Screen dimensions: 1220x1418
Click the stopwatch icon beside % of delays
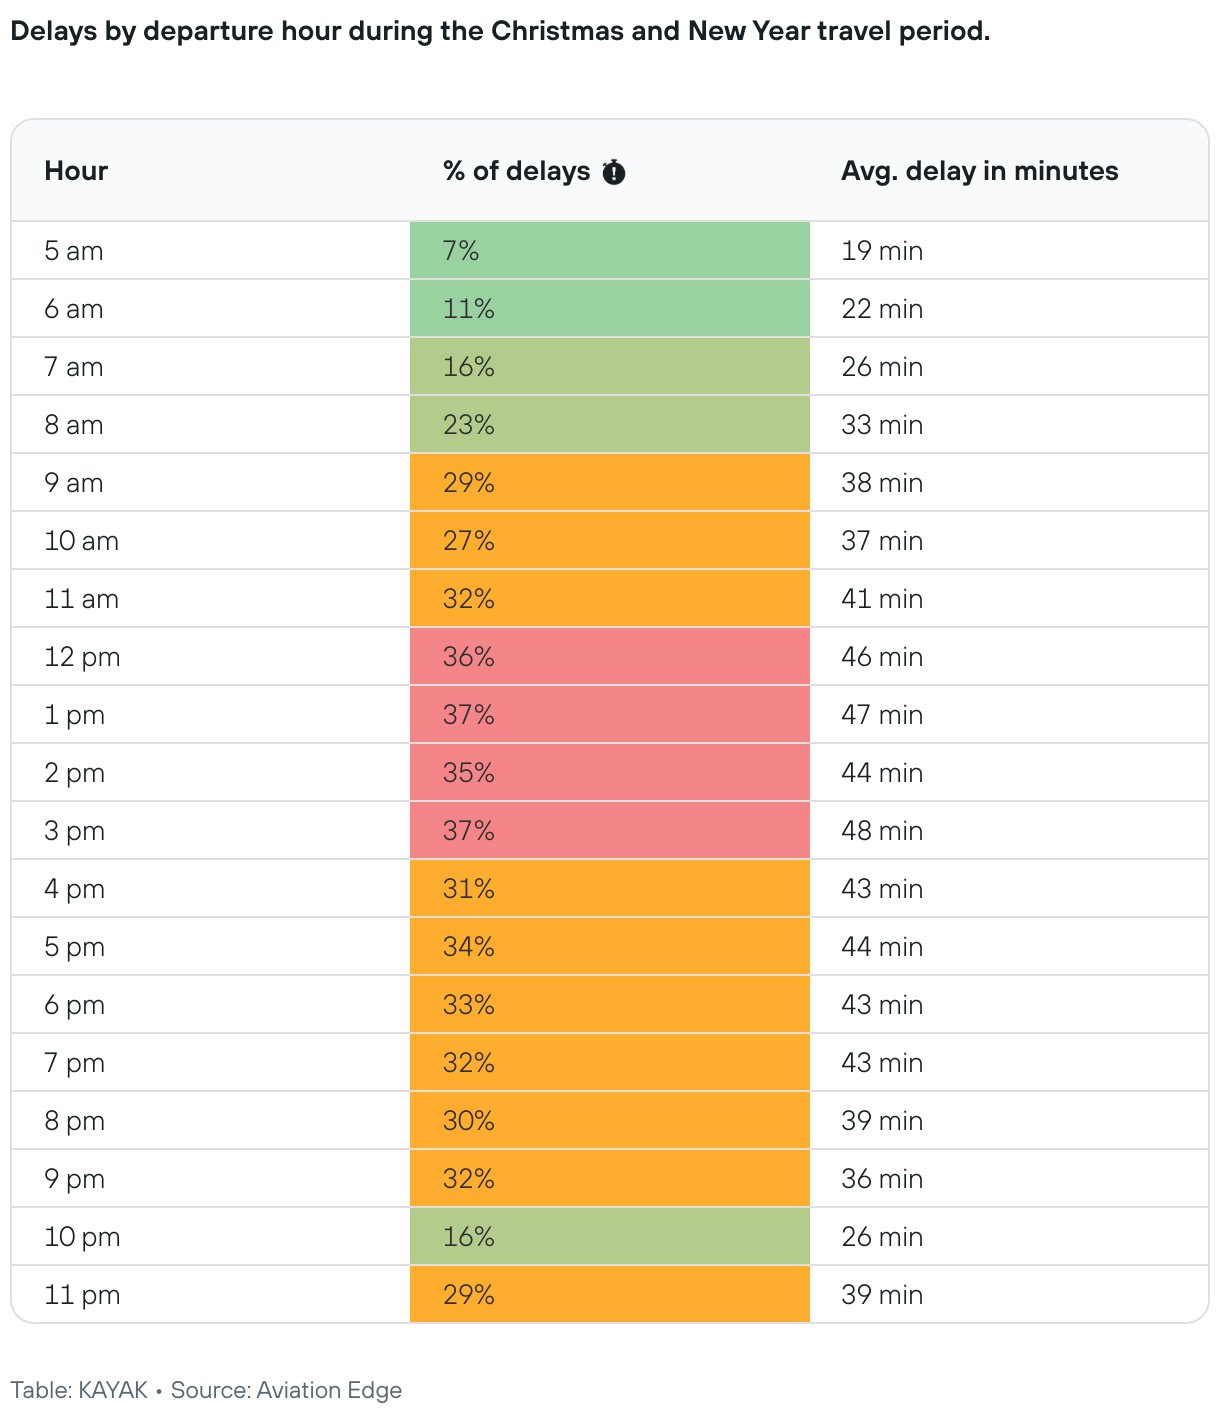(614, 173)
